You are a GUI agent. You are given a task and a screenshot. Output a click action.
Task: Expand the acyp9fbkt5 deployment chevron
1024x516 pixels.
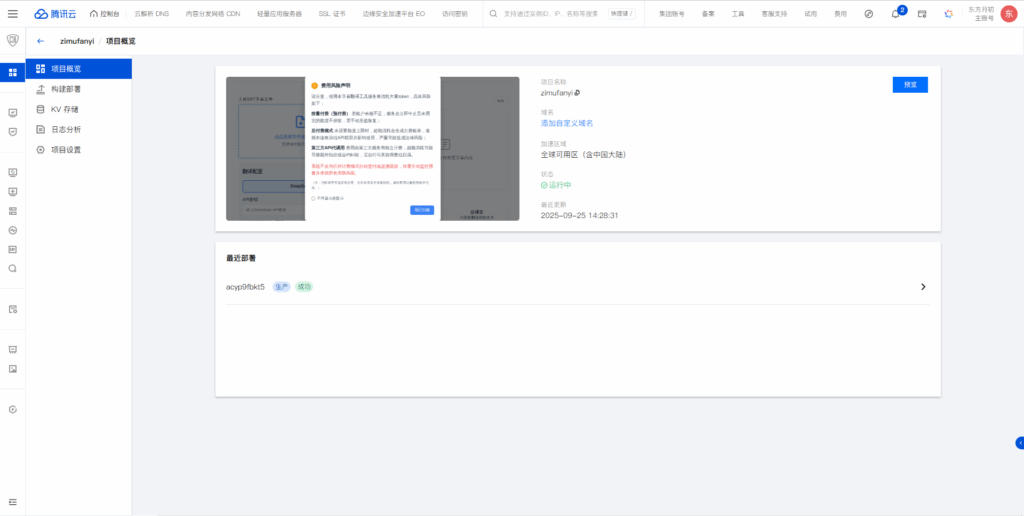tap(923, 287)
